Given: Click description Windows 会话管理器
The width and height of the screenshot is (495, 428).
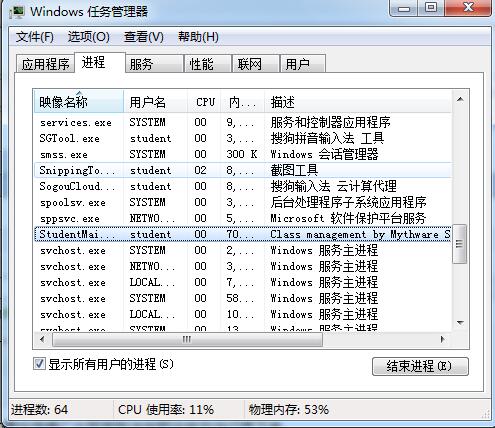Looking at the screenshot, I should tap(324, 154).
